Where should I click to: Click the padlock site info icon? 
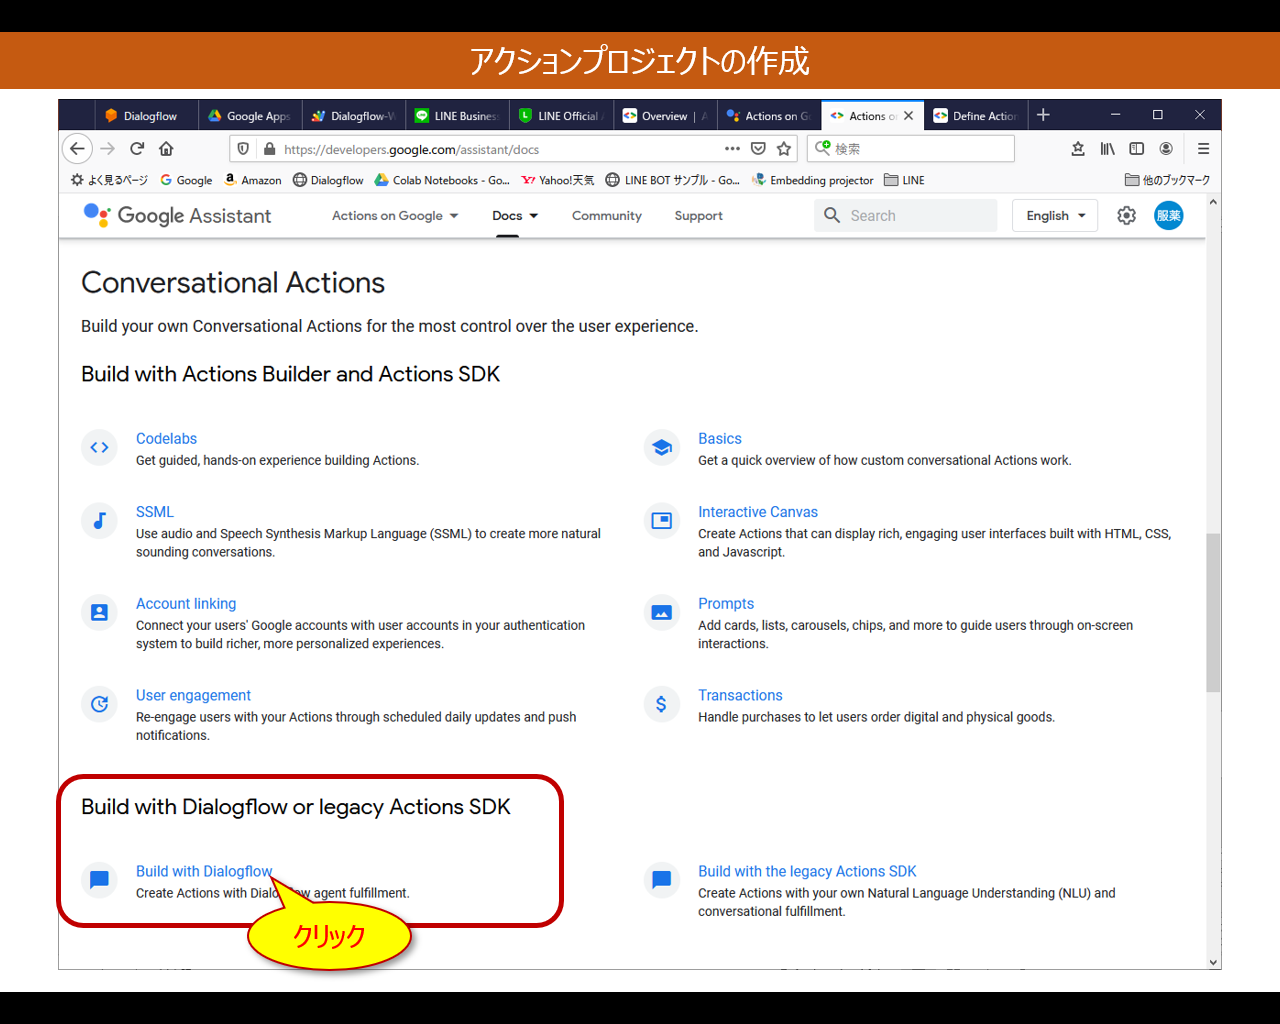[269, 149]
